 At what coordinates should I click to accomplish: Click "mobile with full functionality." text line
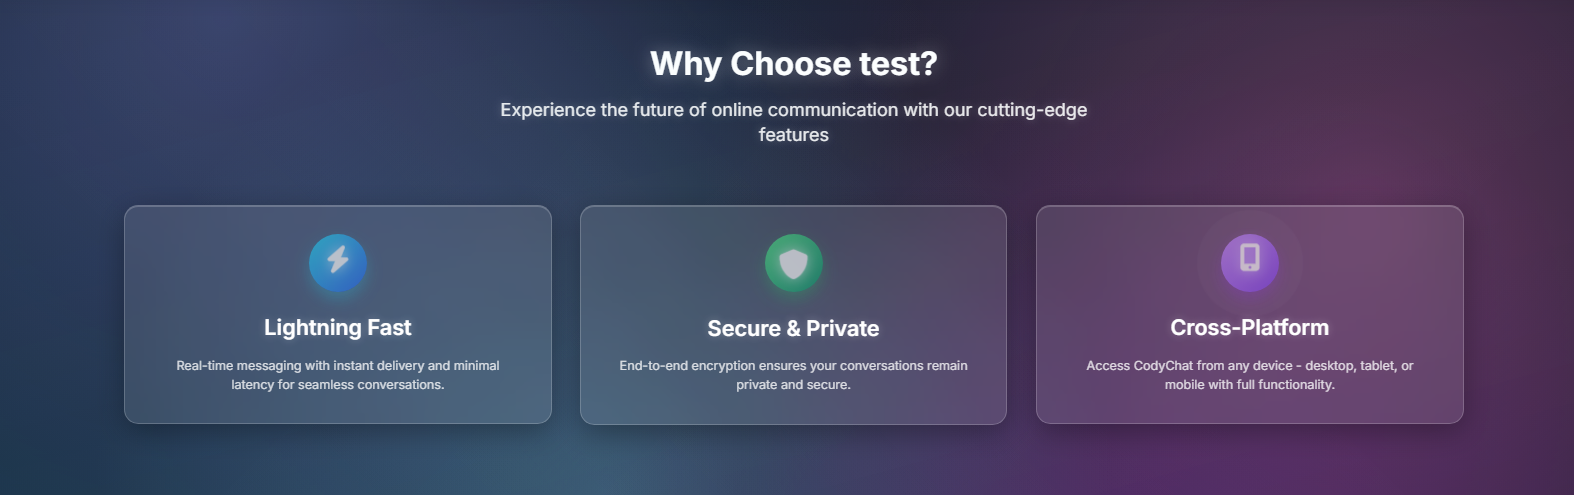pos(1249,385)
